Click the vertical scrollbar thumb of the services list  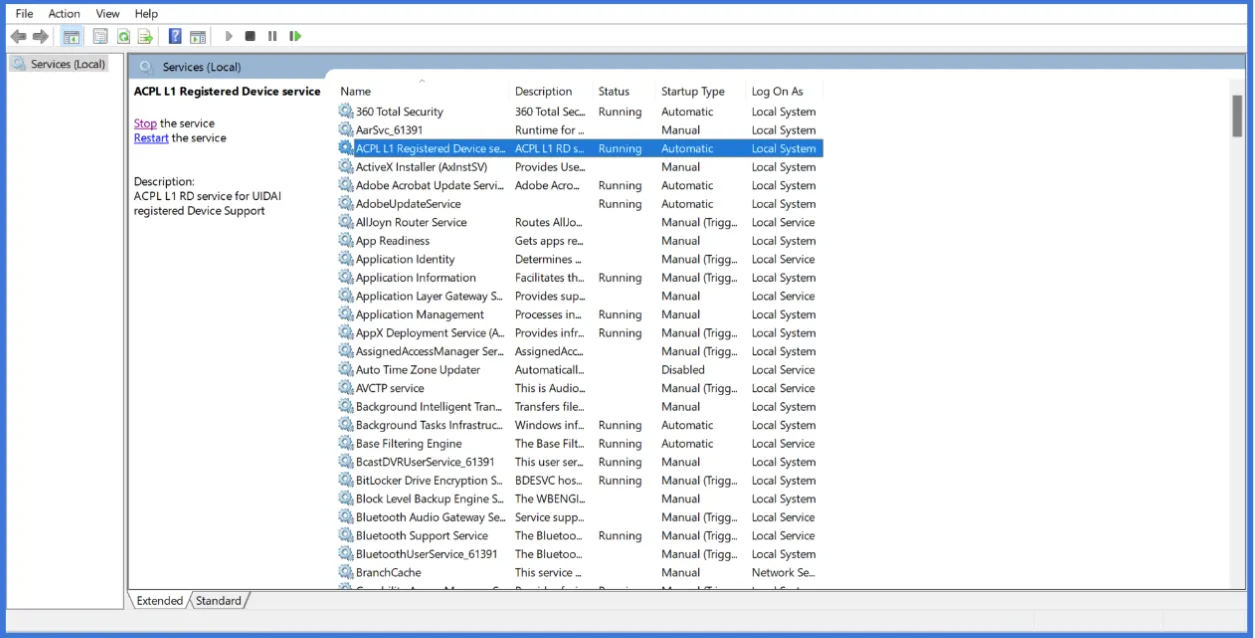point(1237,116)
